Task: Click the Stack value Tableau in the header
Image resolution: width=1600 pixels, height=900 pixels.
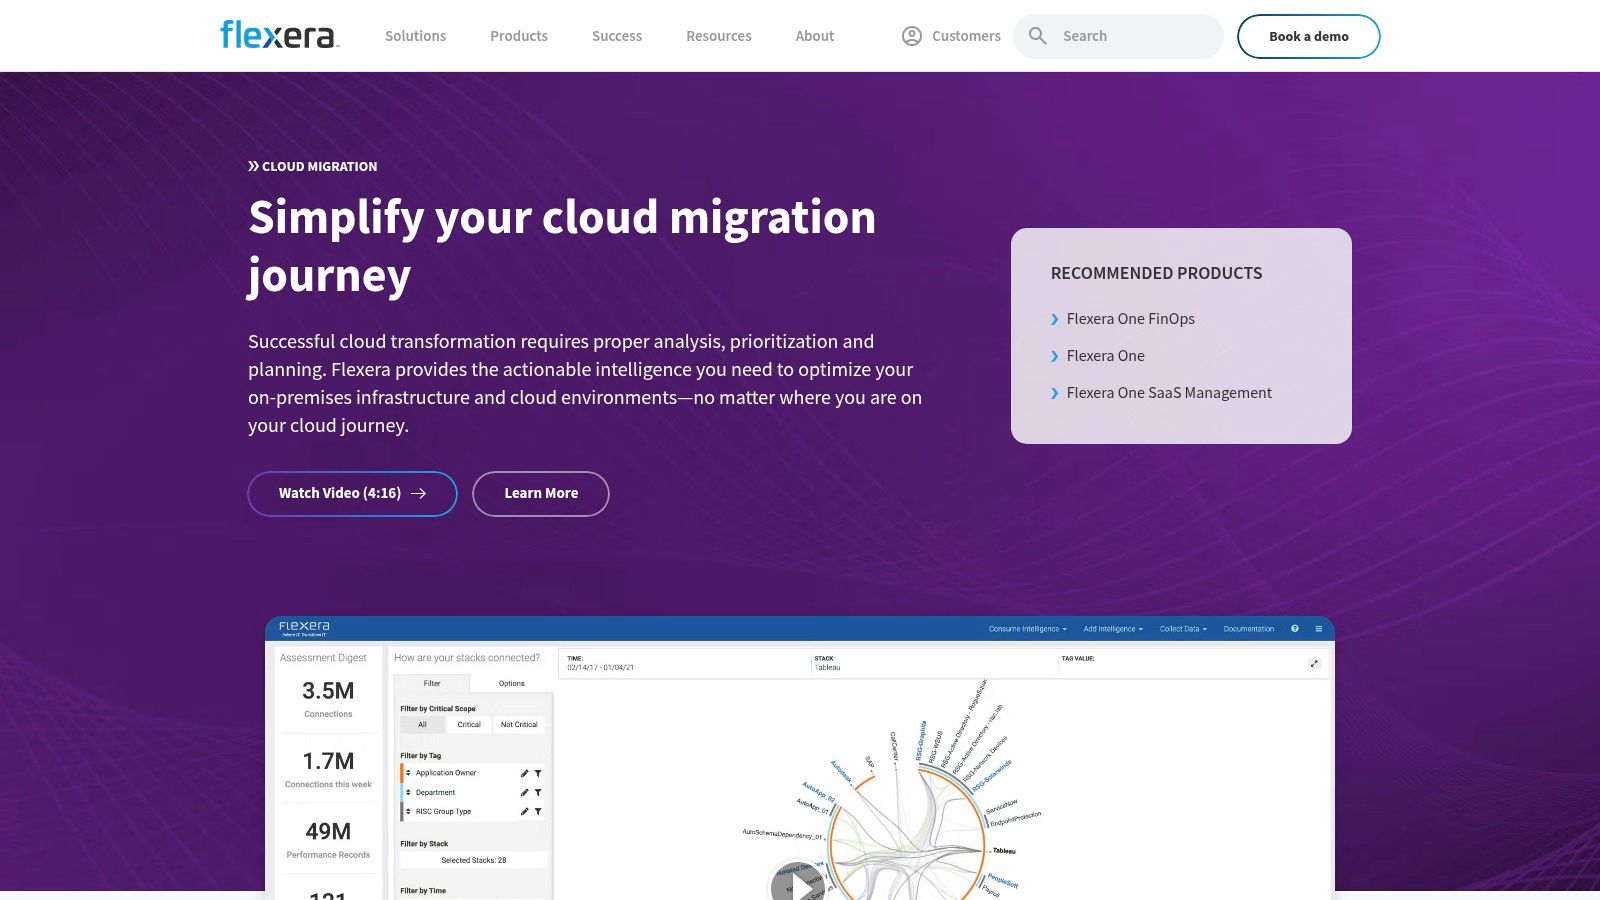Action: point(828,667)
